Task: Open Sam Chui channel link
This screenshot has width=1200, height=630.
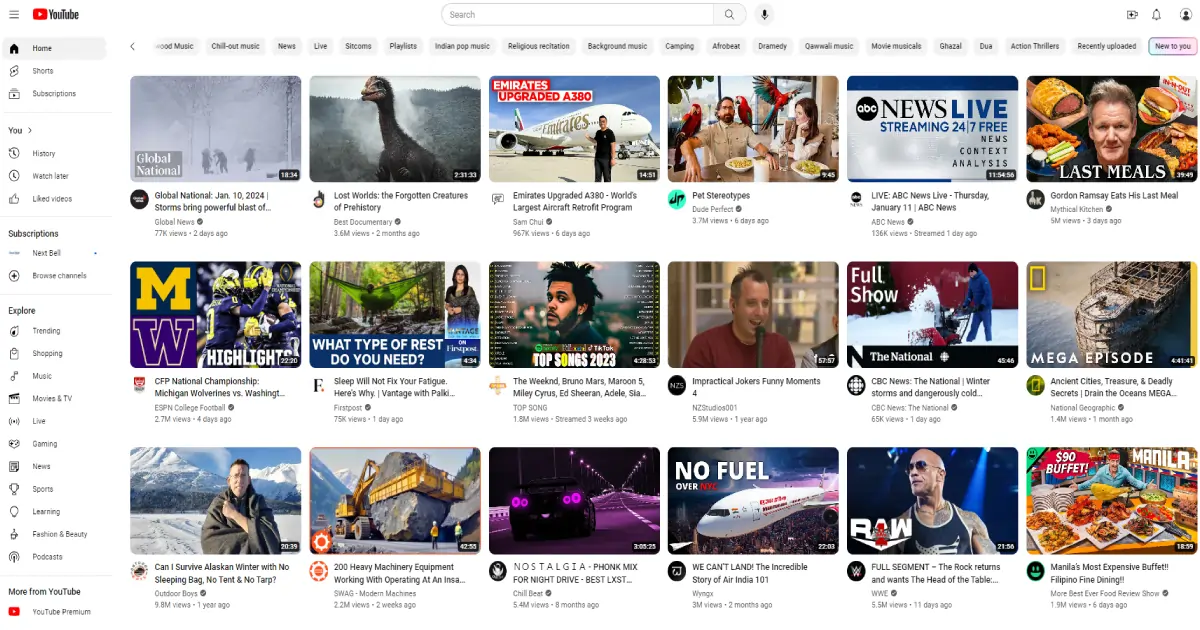Action: tap(528, 222)
